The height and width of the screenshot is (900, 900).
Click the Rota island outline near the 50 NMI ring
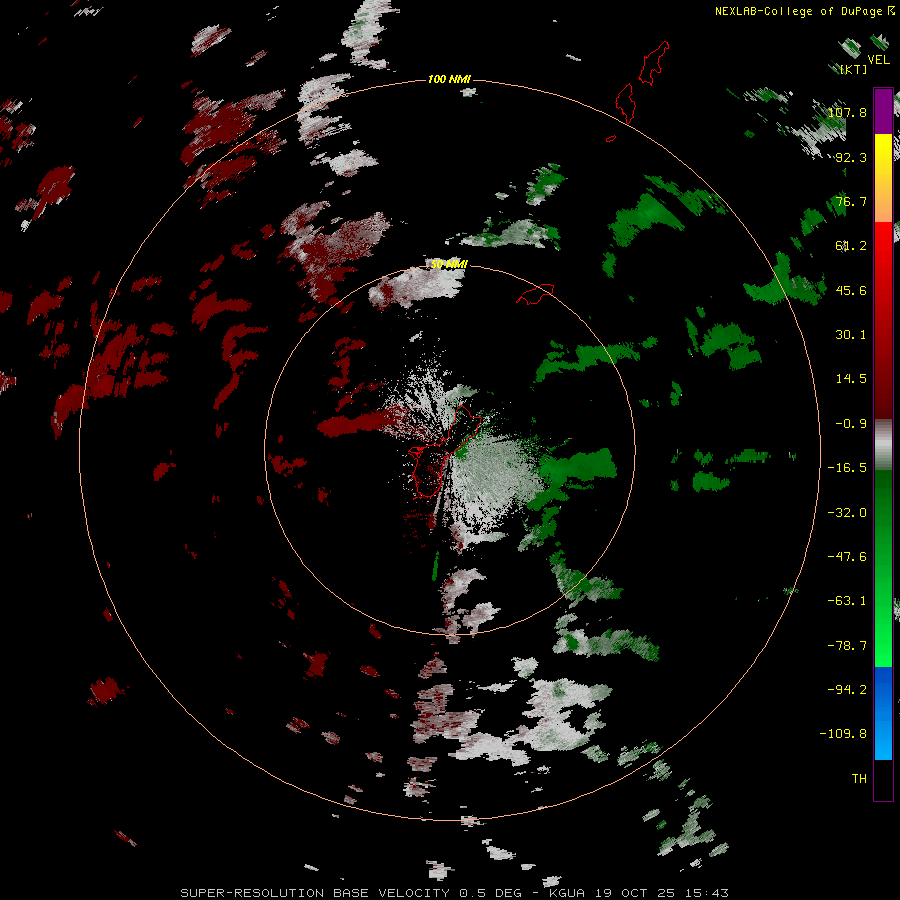click(x=535, y=294)
